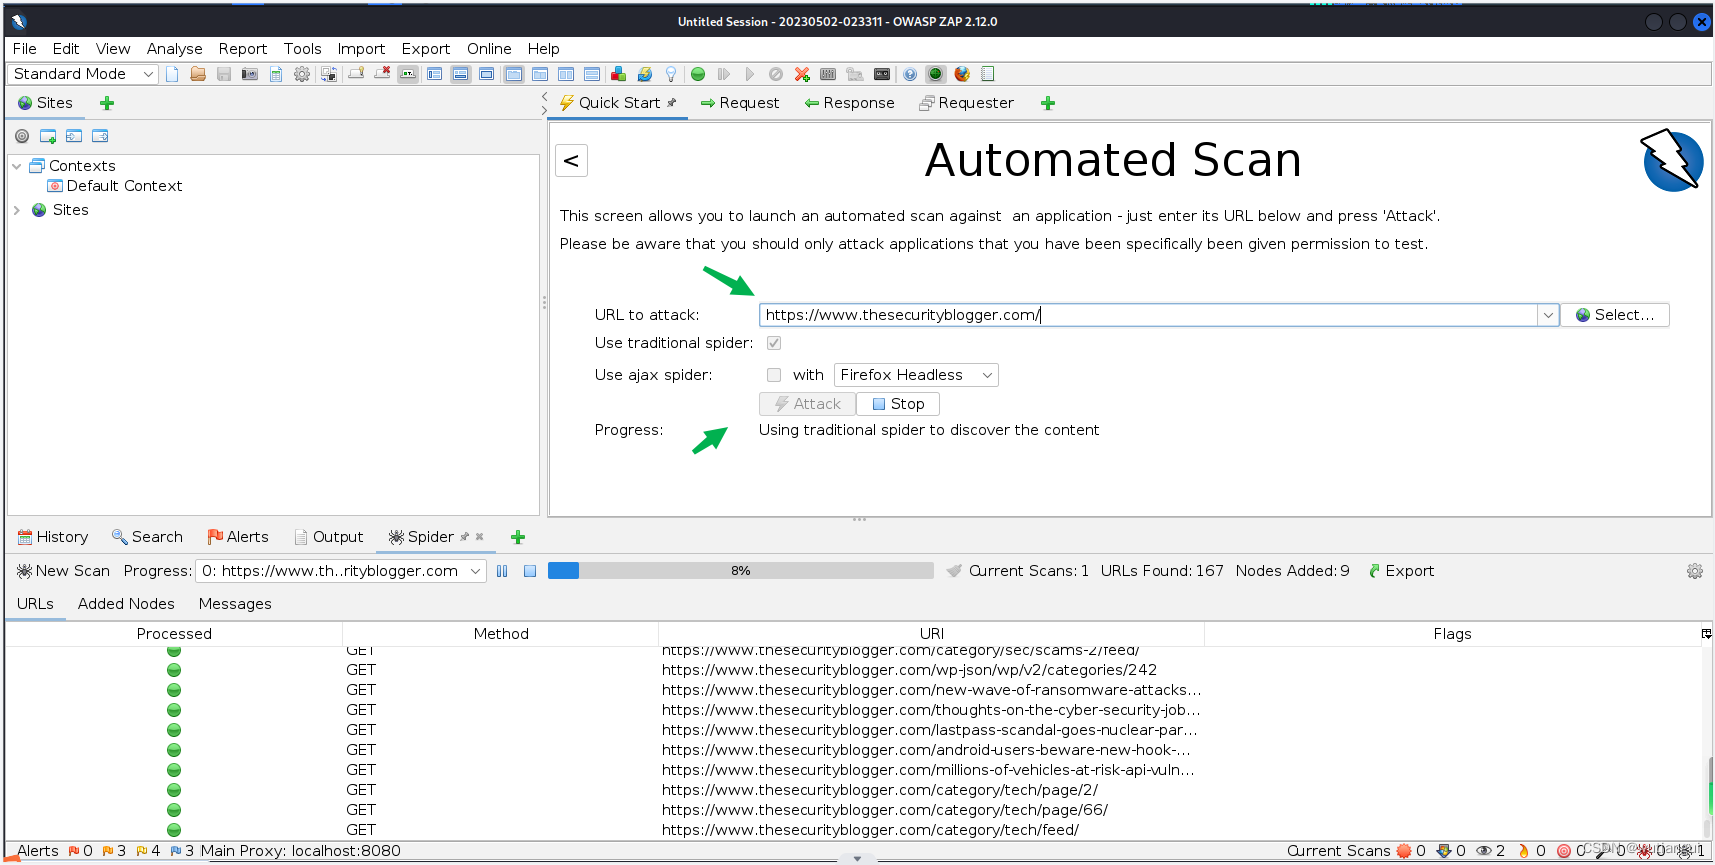Click the passive scan eye icon in status bar
This screenshot has height=865, width=1715.
(x=1485, y=851)
